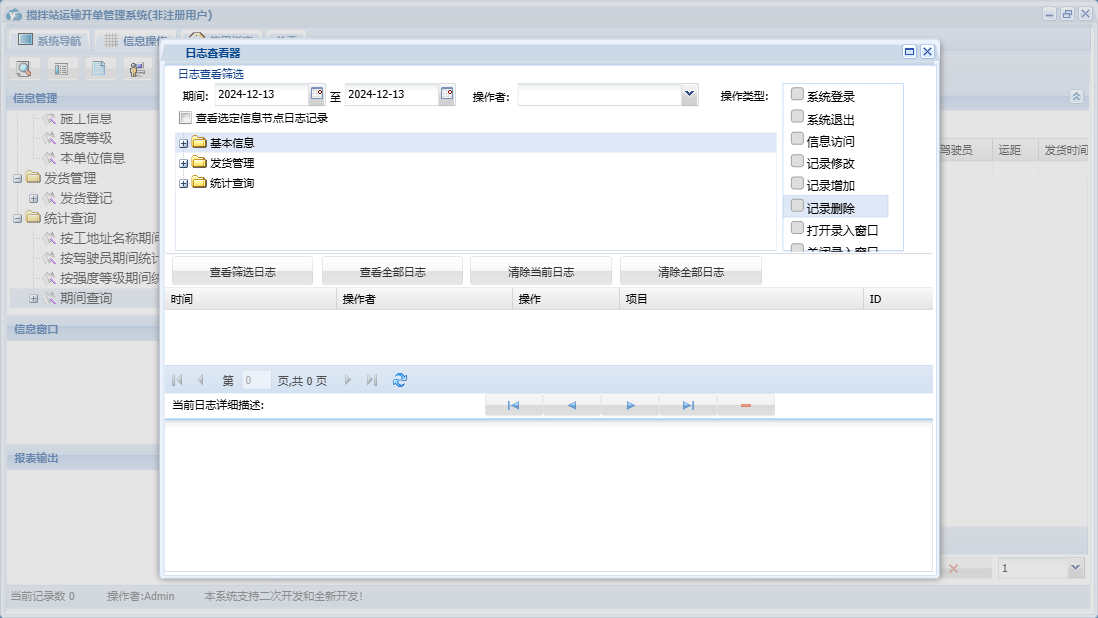Check the 打开录入窗口 checkbox
Image resolution: width=1098 pixels, height=618 pixels.
(x=797, y=228)
